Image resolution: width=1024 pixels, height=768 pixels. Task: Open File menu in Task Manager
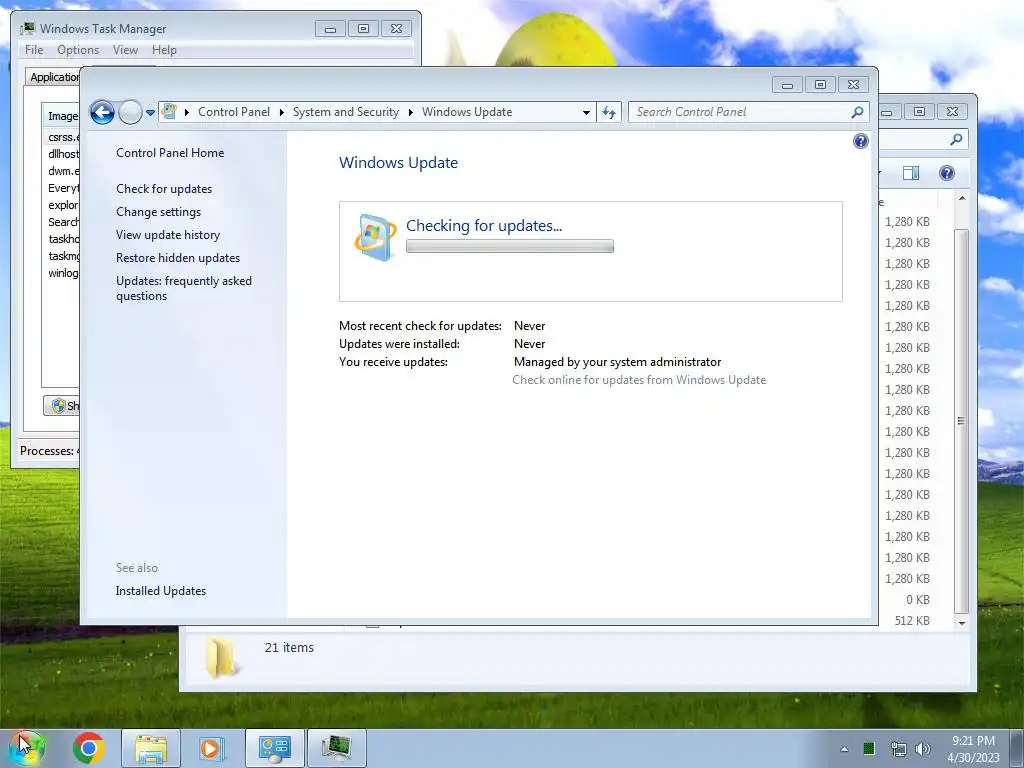pyautogui.click(x=34, y=50)
